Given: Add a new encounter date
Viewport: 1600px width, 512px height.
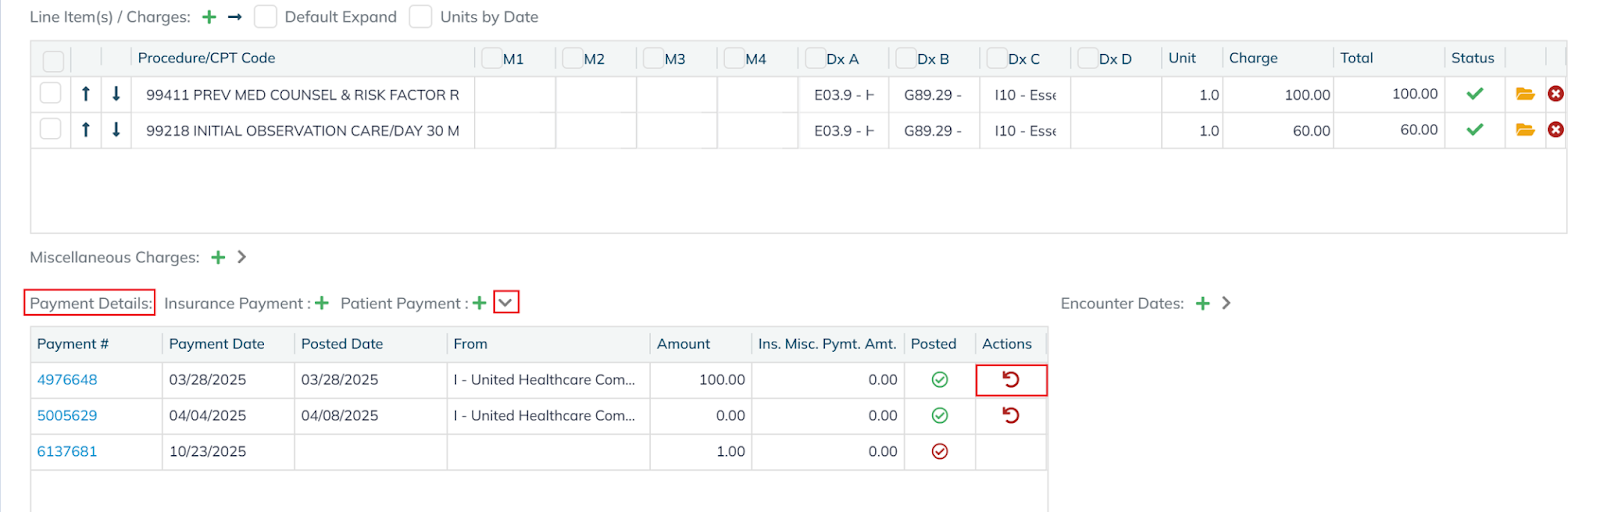Looking at the screenshot, I should coord(1203,303).
